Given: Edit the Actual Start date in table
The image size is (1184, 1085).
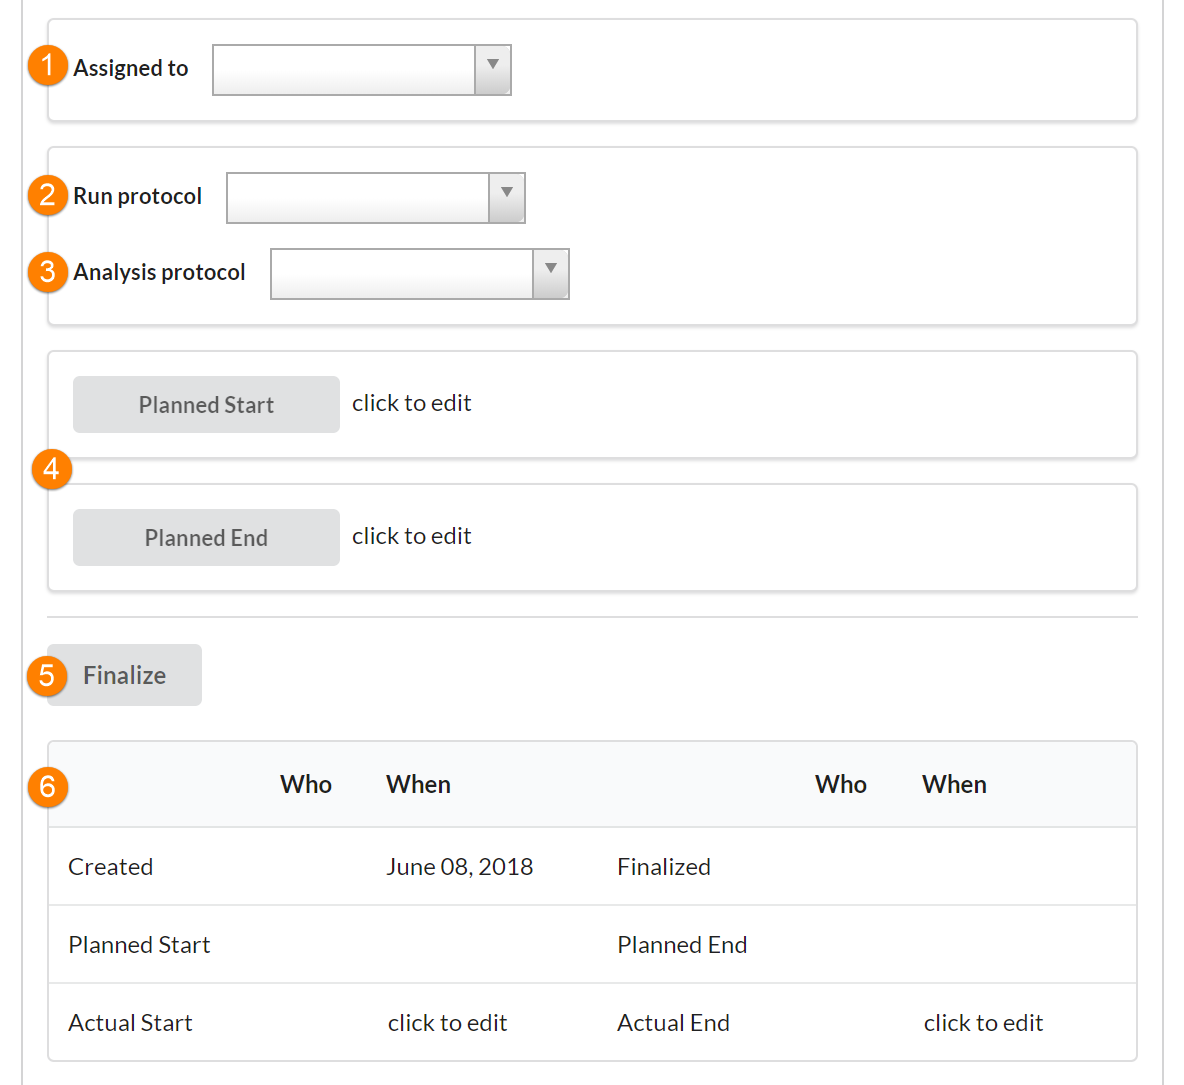Looking at the screenshot, I should [x=447, y=1023].
